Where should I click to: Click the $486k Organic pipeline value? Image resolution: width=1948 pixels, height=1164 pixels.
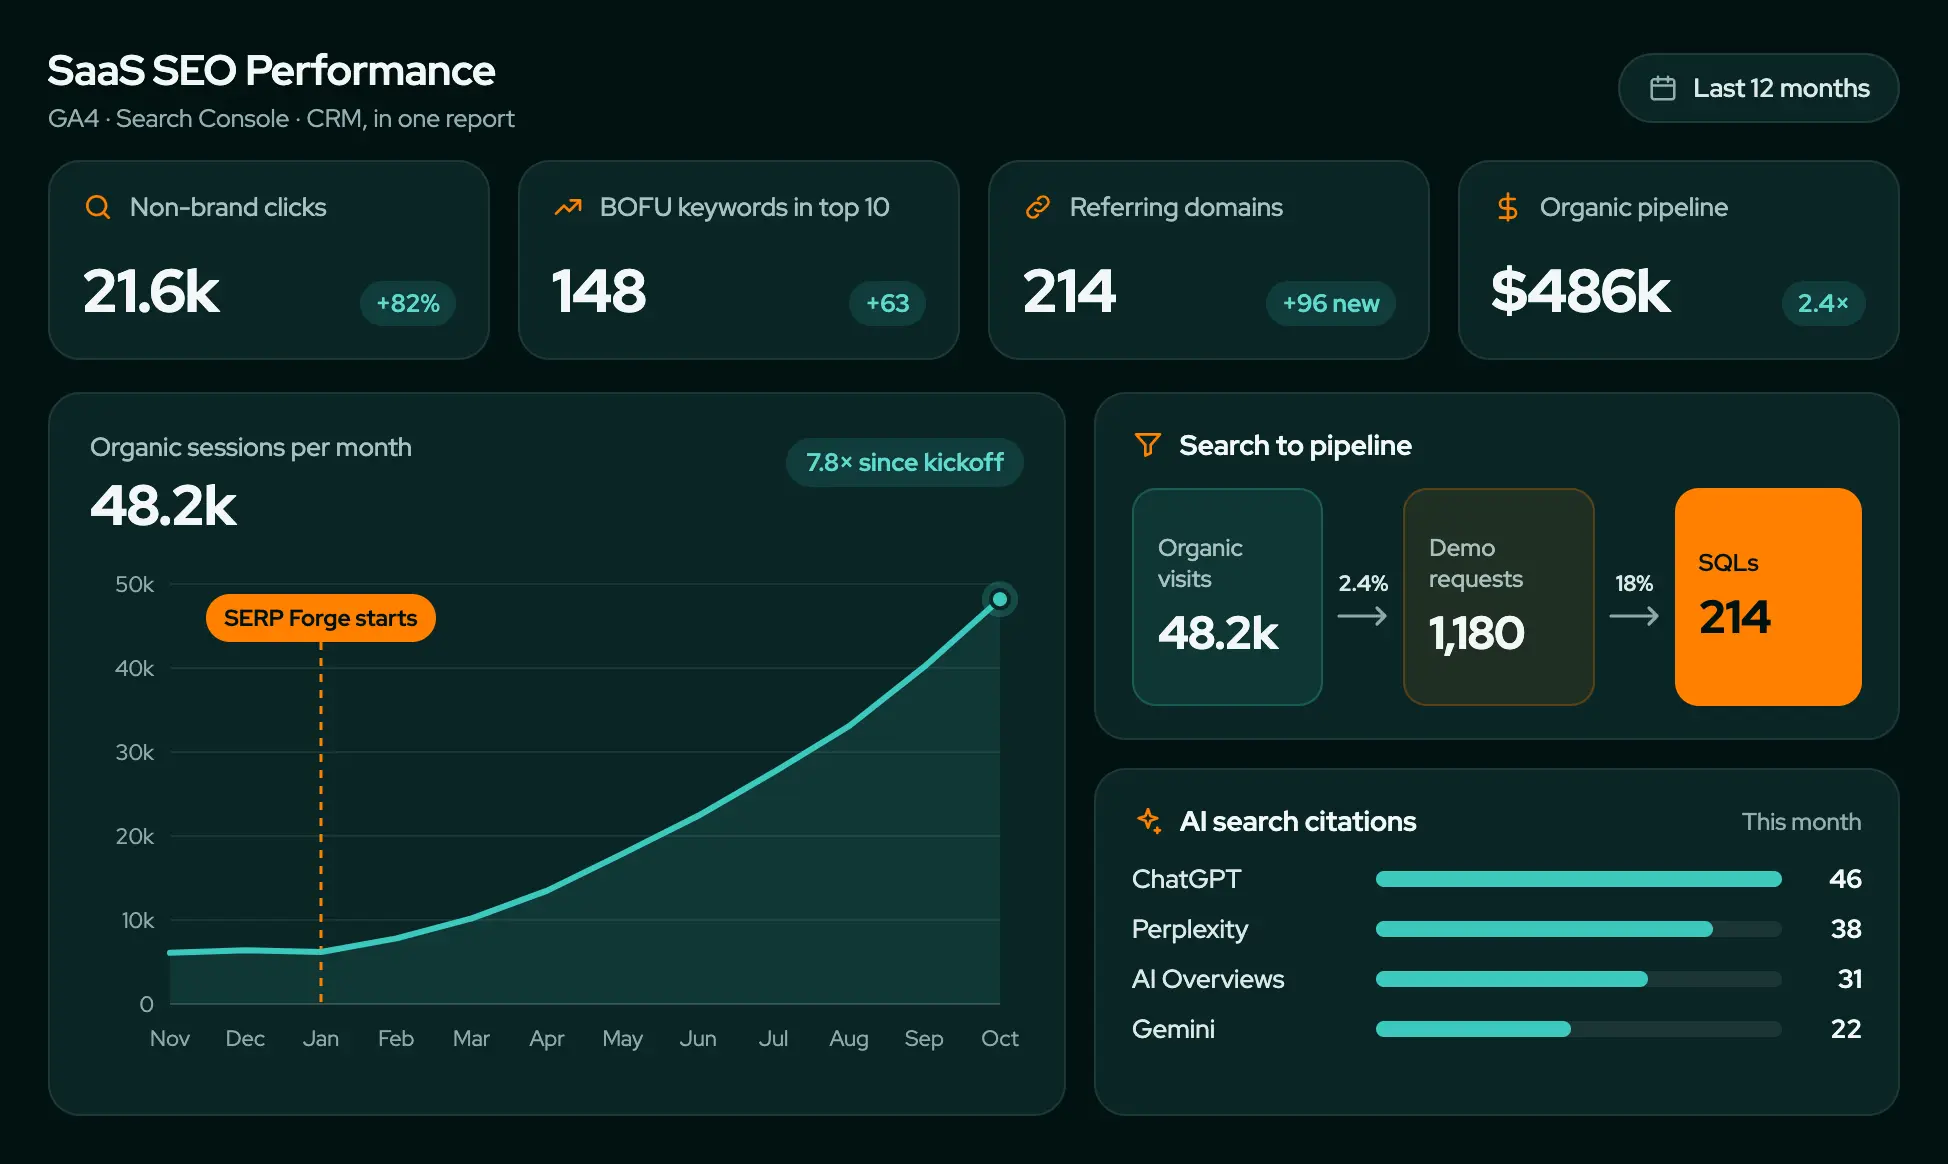point(1580,291)
